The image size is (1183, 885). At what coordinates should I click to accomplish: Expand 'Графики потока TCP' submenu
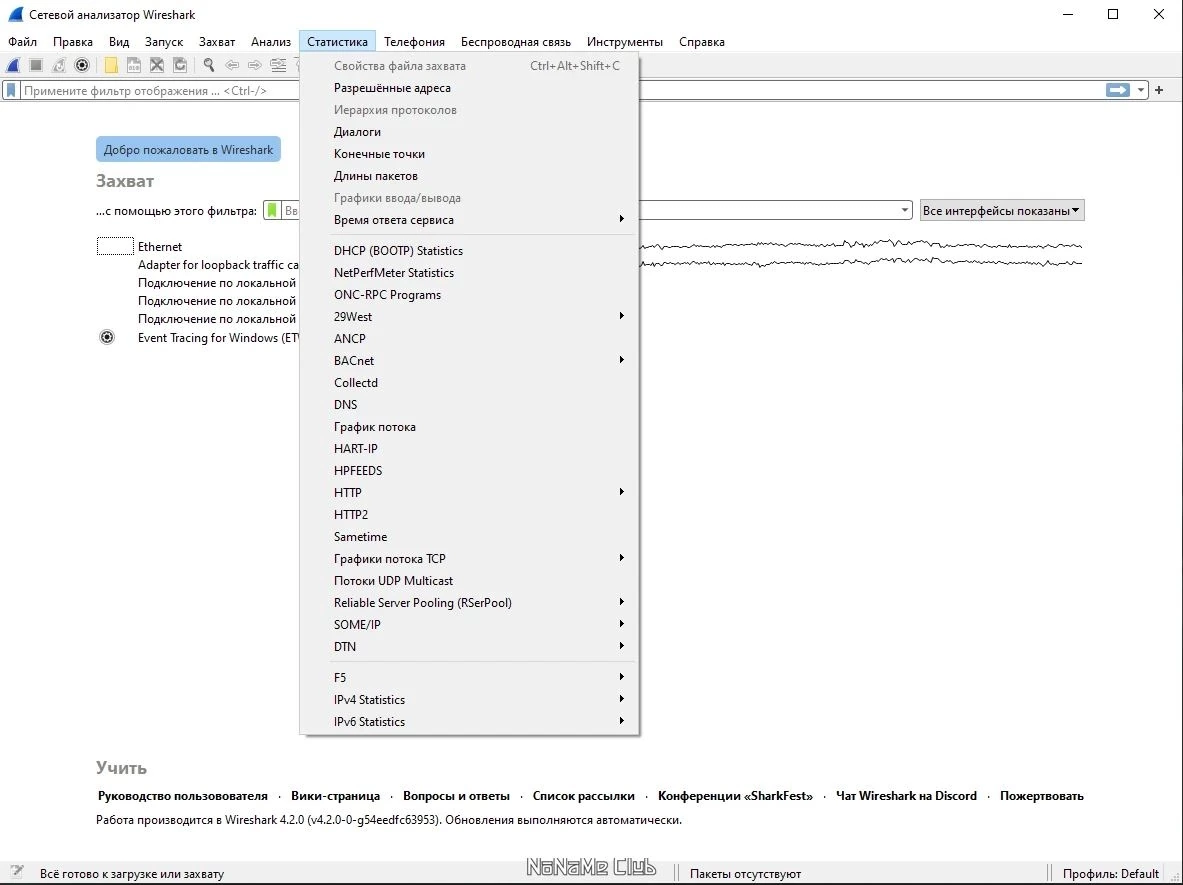click(x=469, y=558)
